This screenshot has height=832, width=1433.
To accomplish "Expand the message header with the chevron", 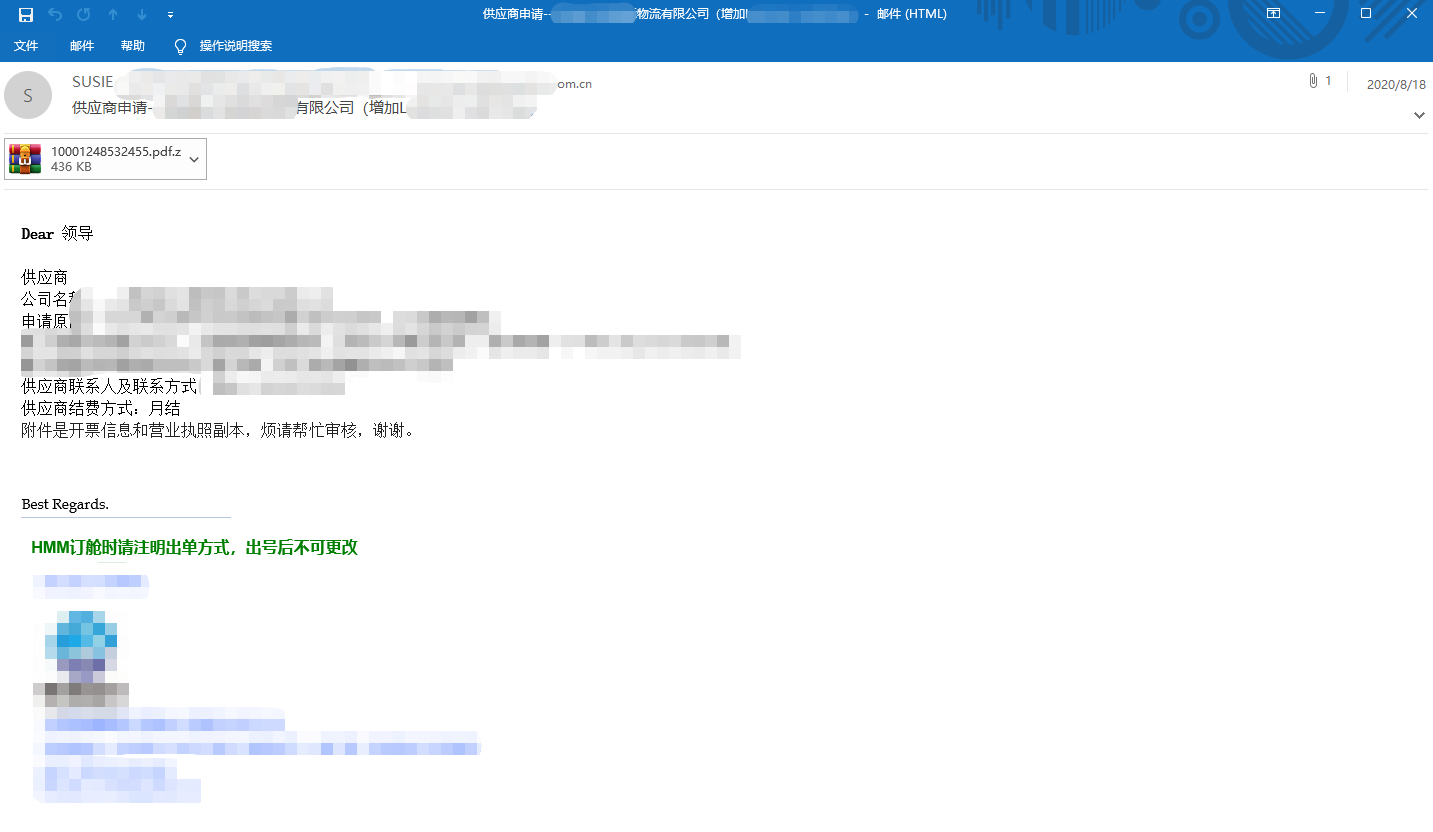I will [x=1419, y=116].
